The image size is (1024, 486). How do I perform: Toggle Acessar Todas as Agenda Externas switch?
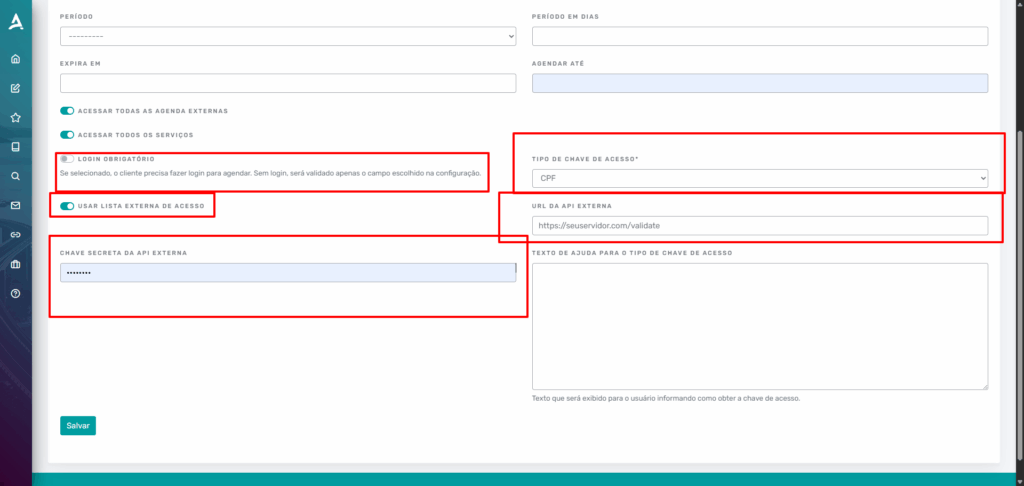(67, 110)
